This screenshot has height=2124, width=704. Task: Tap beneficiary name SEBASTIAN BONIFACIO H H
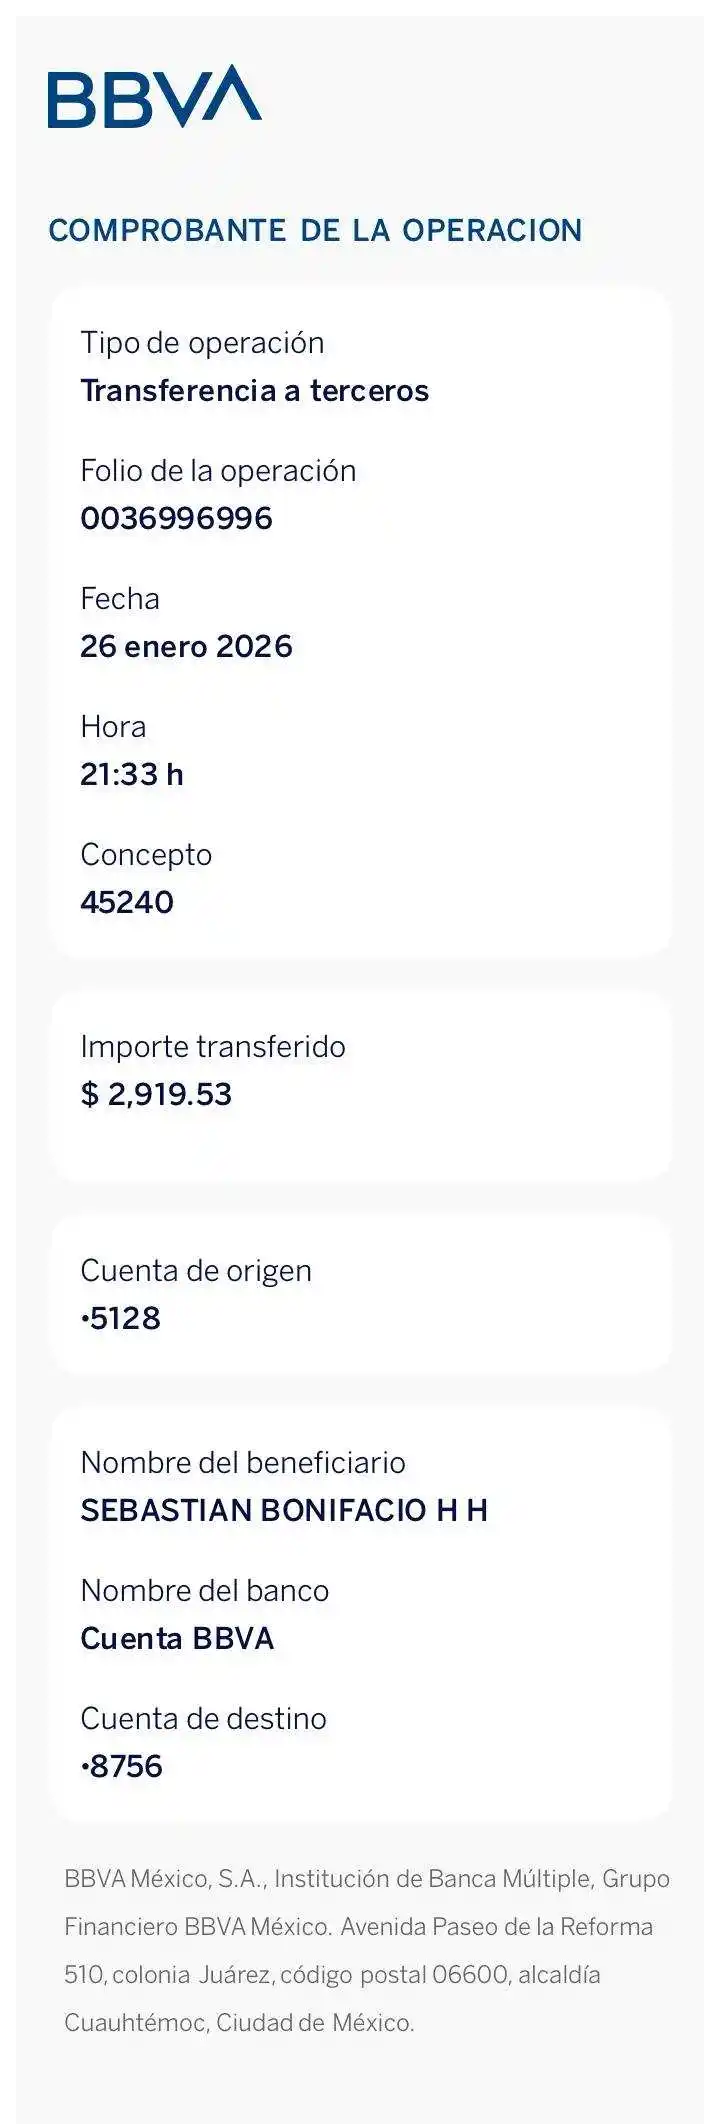(284, 1510)
